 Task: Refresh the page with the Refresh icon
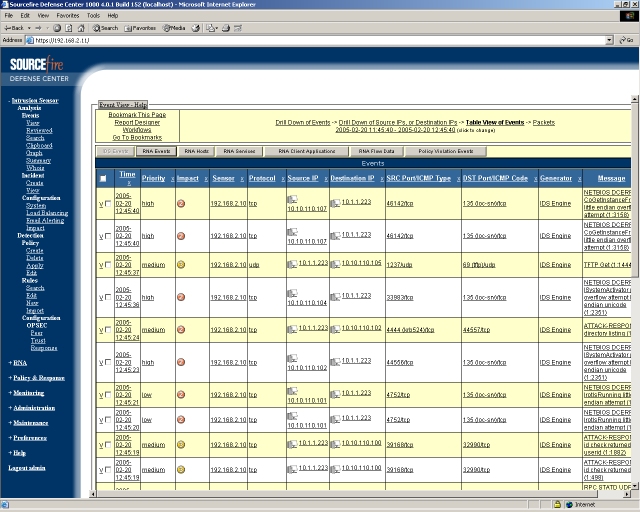coord(69,28)
